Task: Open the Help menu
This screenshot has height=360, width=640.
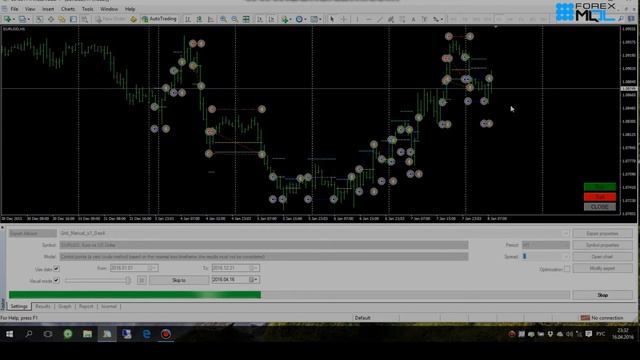Action: 130,9
